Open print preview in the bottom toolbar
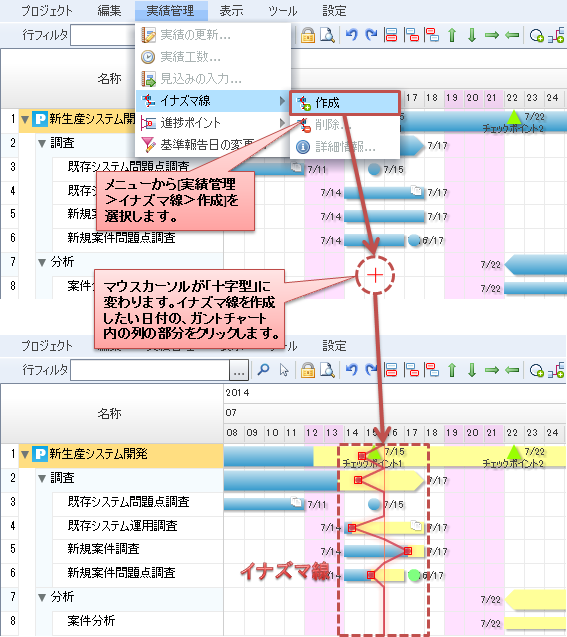567x637 pixels. click(327, 370)
